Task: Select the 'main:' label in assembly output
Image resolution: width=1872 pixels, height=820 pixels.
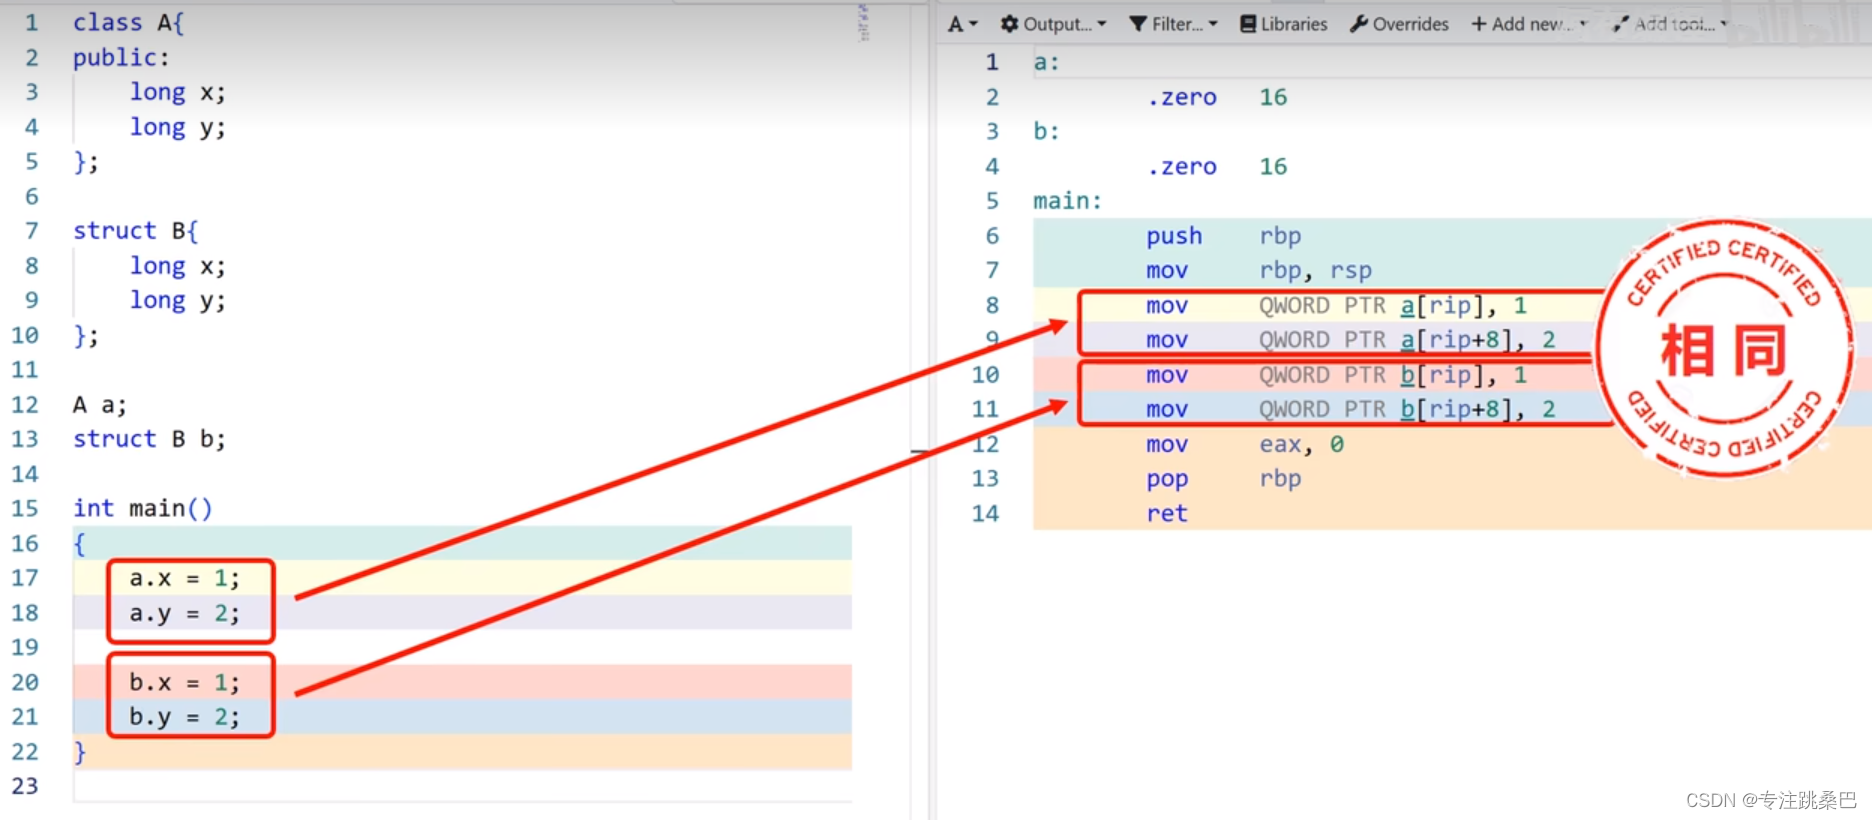Action: point(1067,201)
